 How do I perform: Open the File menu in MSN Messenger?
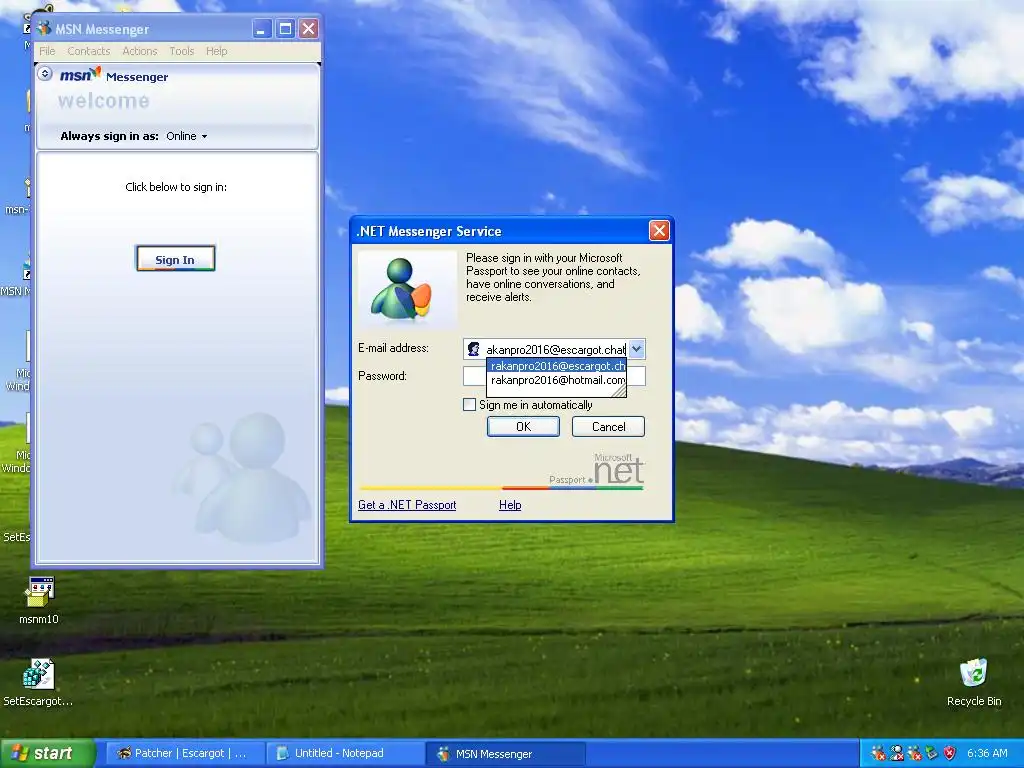tap(47, 51)
